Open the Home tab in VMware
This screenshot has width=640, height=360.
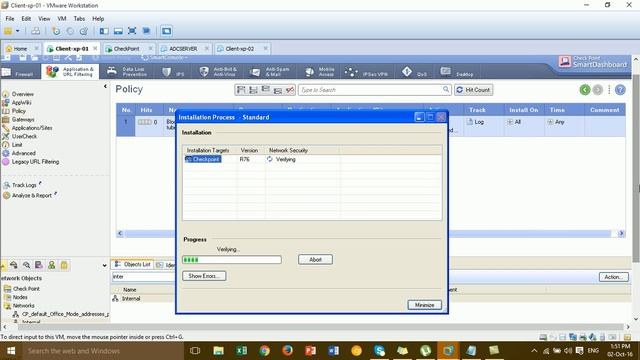20,49
